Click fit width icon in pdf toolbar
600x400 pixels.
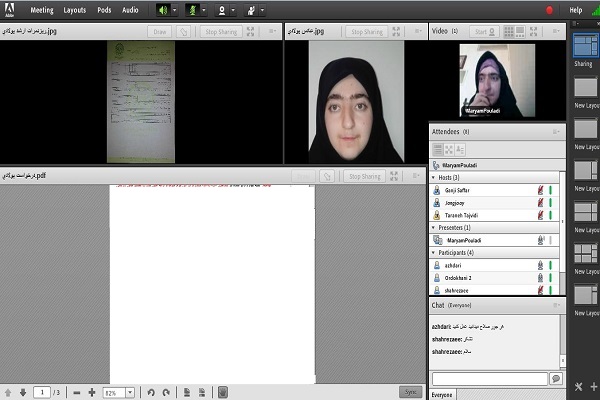pos(202,392)
